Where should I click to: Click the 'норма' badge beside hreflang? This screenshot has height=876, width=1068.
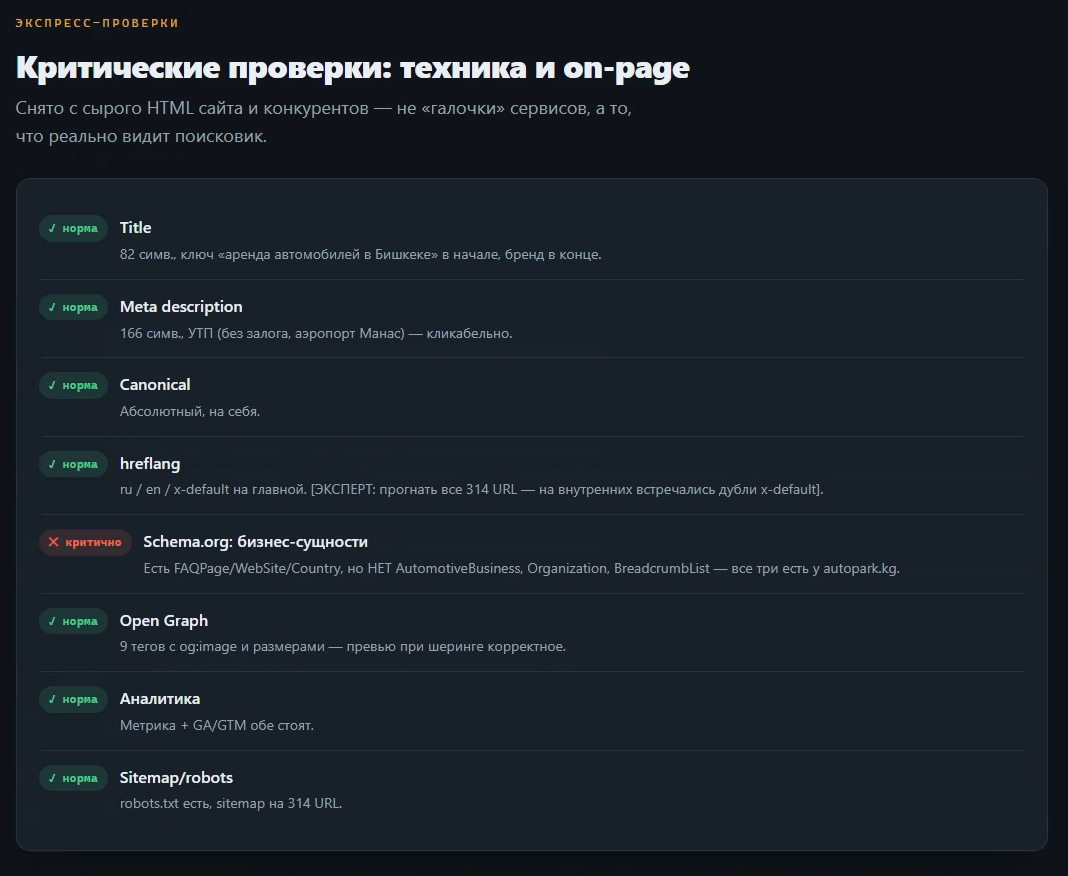(x=74, y=465)
